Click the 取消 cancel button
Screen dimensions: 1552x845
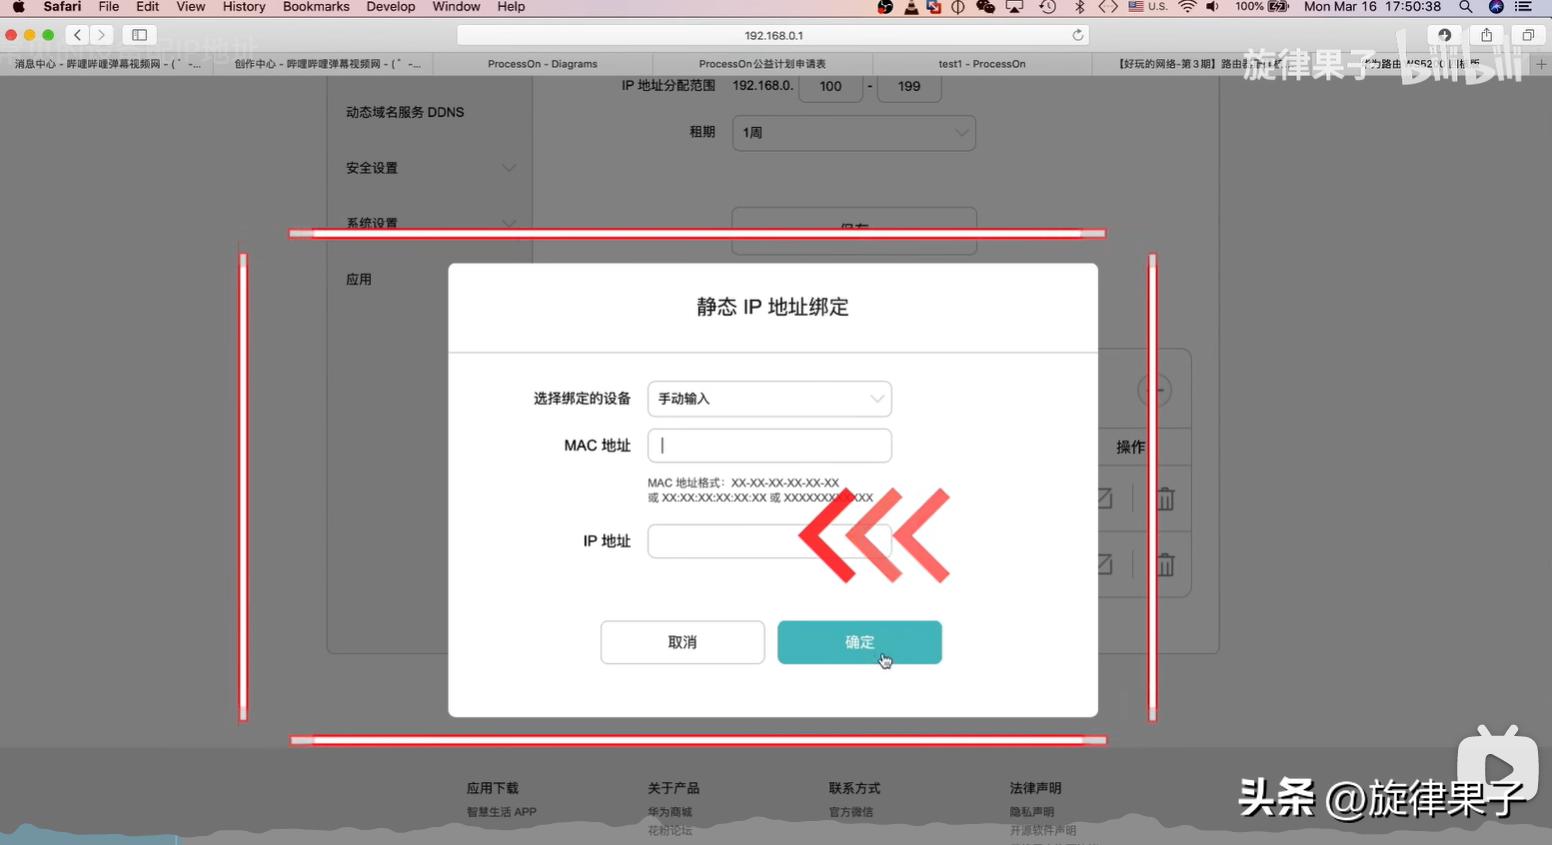682,642
